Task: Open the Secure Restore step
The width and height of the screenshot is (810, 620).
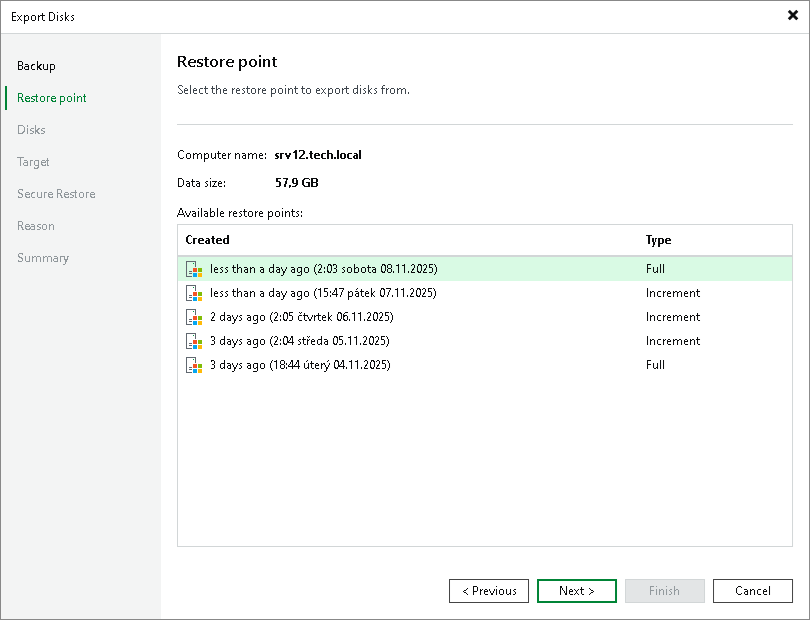Action: (x=56, y=193)
